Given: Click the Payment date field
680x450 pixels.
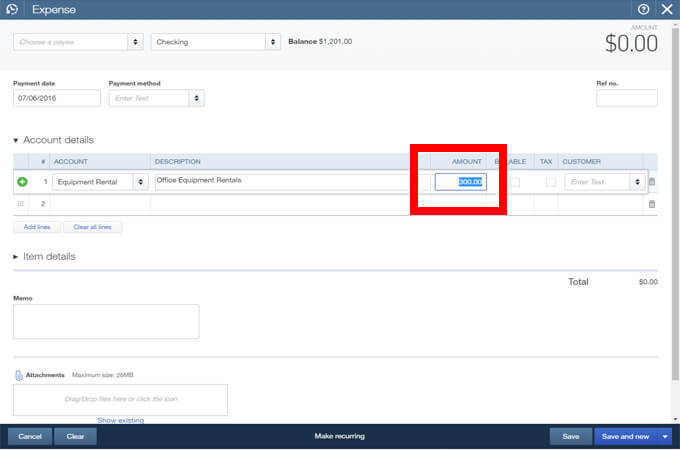Looking at the screenshot, I should coord(57,98).
